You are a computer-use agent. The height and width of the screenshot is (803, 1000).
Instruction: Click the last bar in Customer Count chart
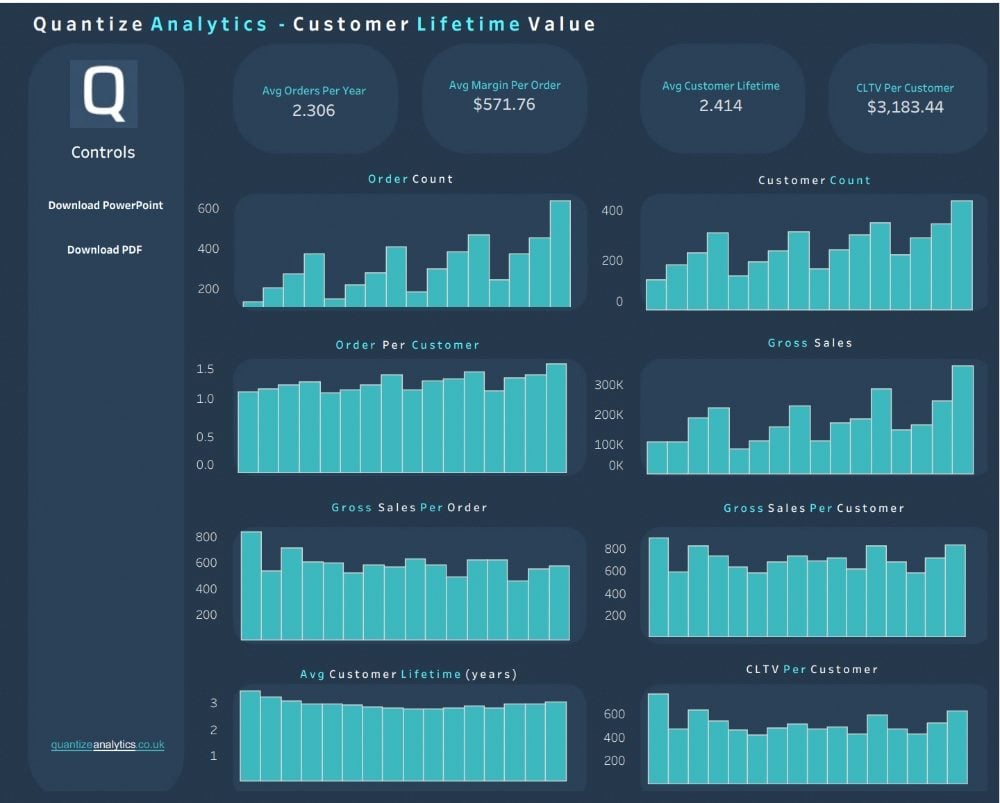[962, 256]
